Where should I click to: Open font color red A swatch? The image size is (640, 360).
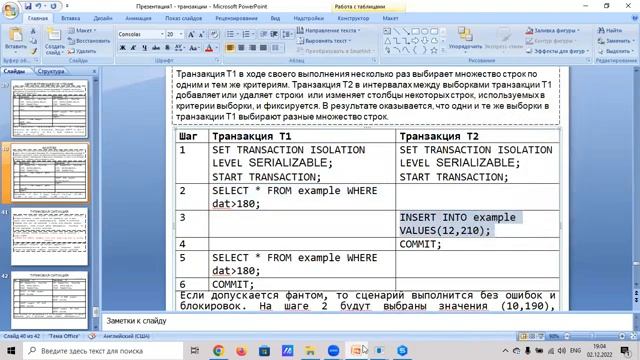coord(209,48)
